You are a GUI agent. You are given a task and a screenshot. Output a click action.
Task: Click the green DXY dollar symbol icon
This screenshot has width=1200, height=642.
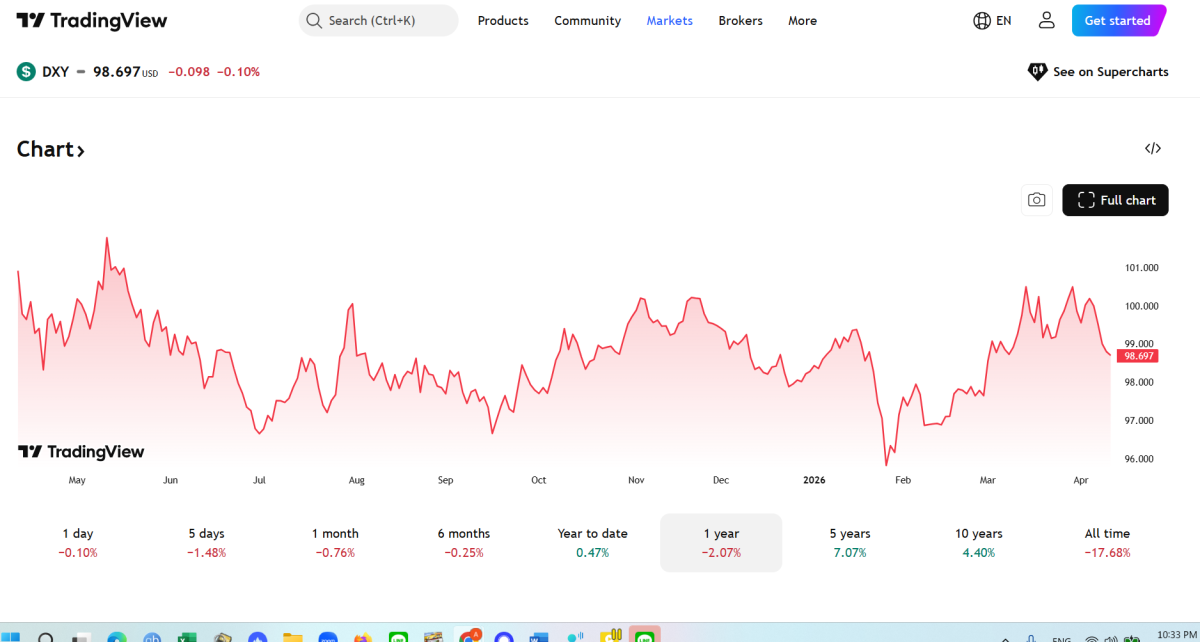coord(26,72)
